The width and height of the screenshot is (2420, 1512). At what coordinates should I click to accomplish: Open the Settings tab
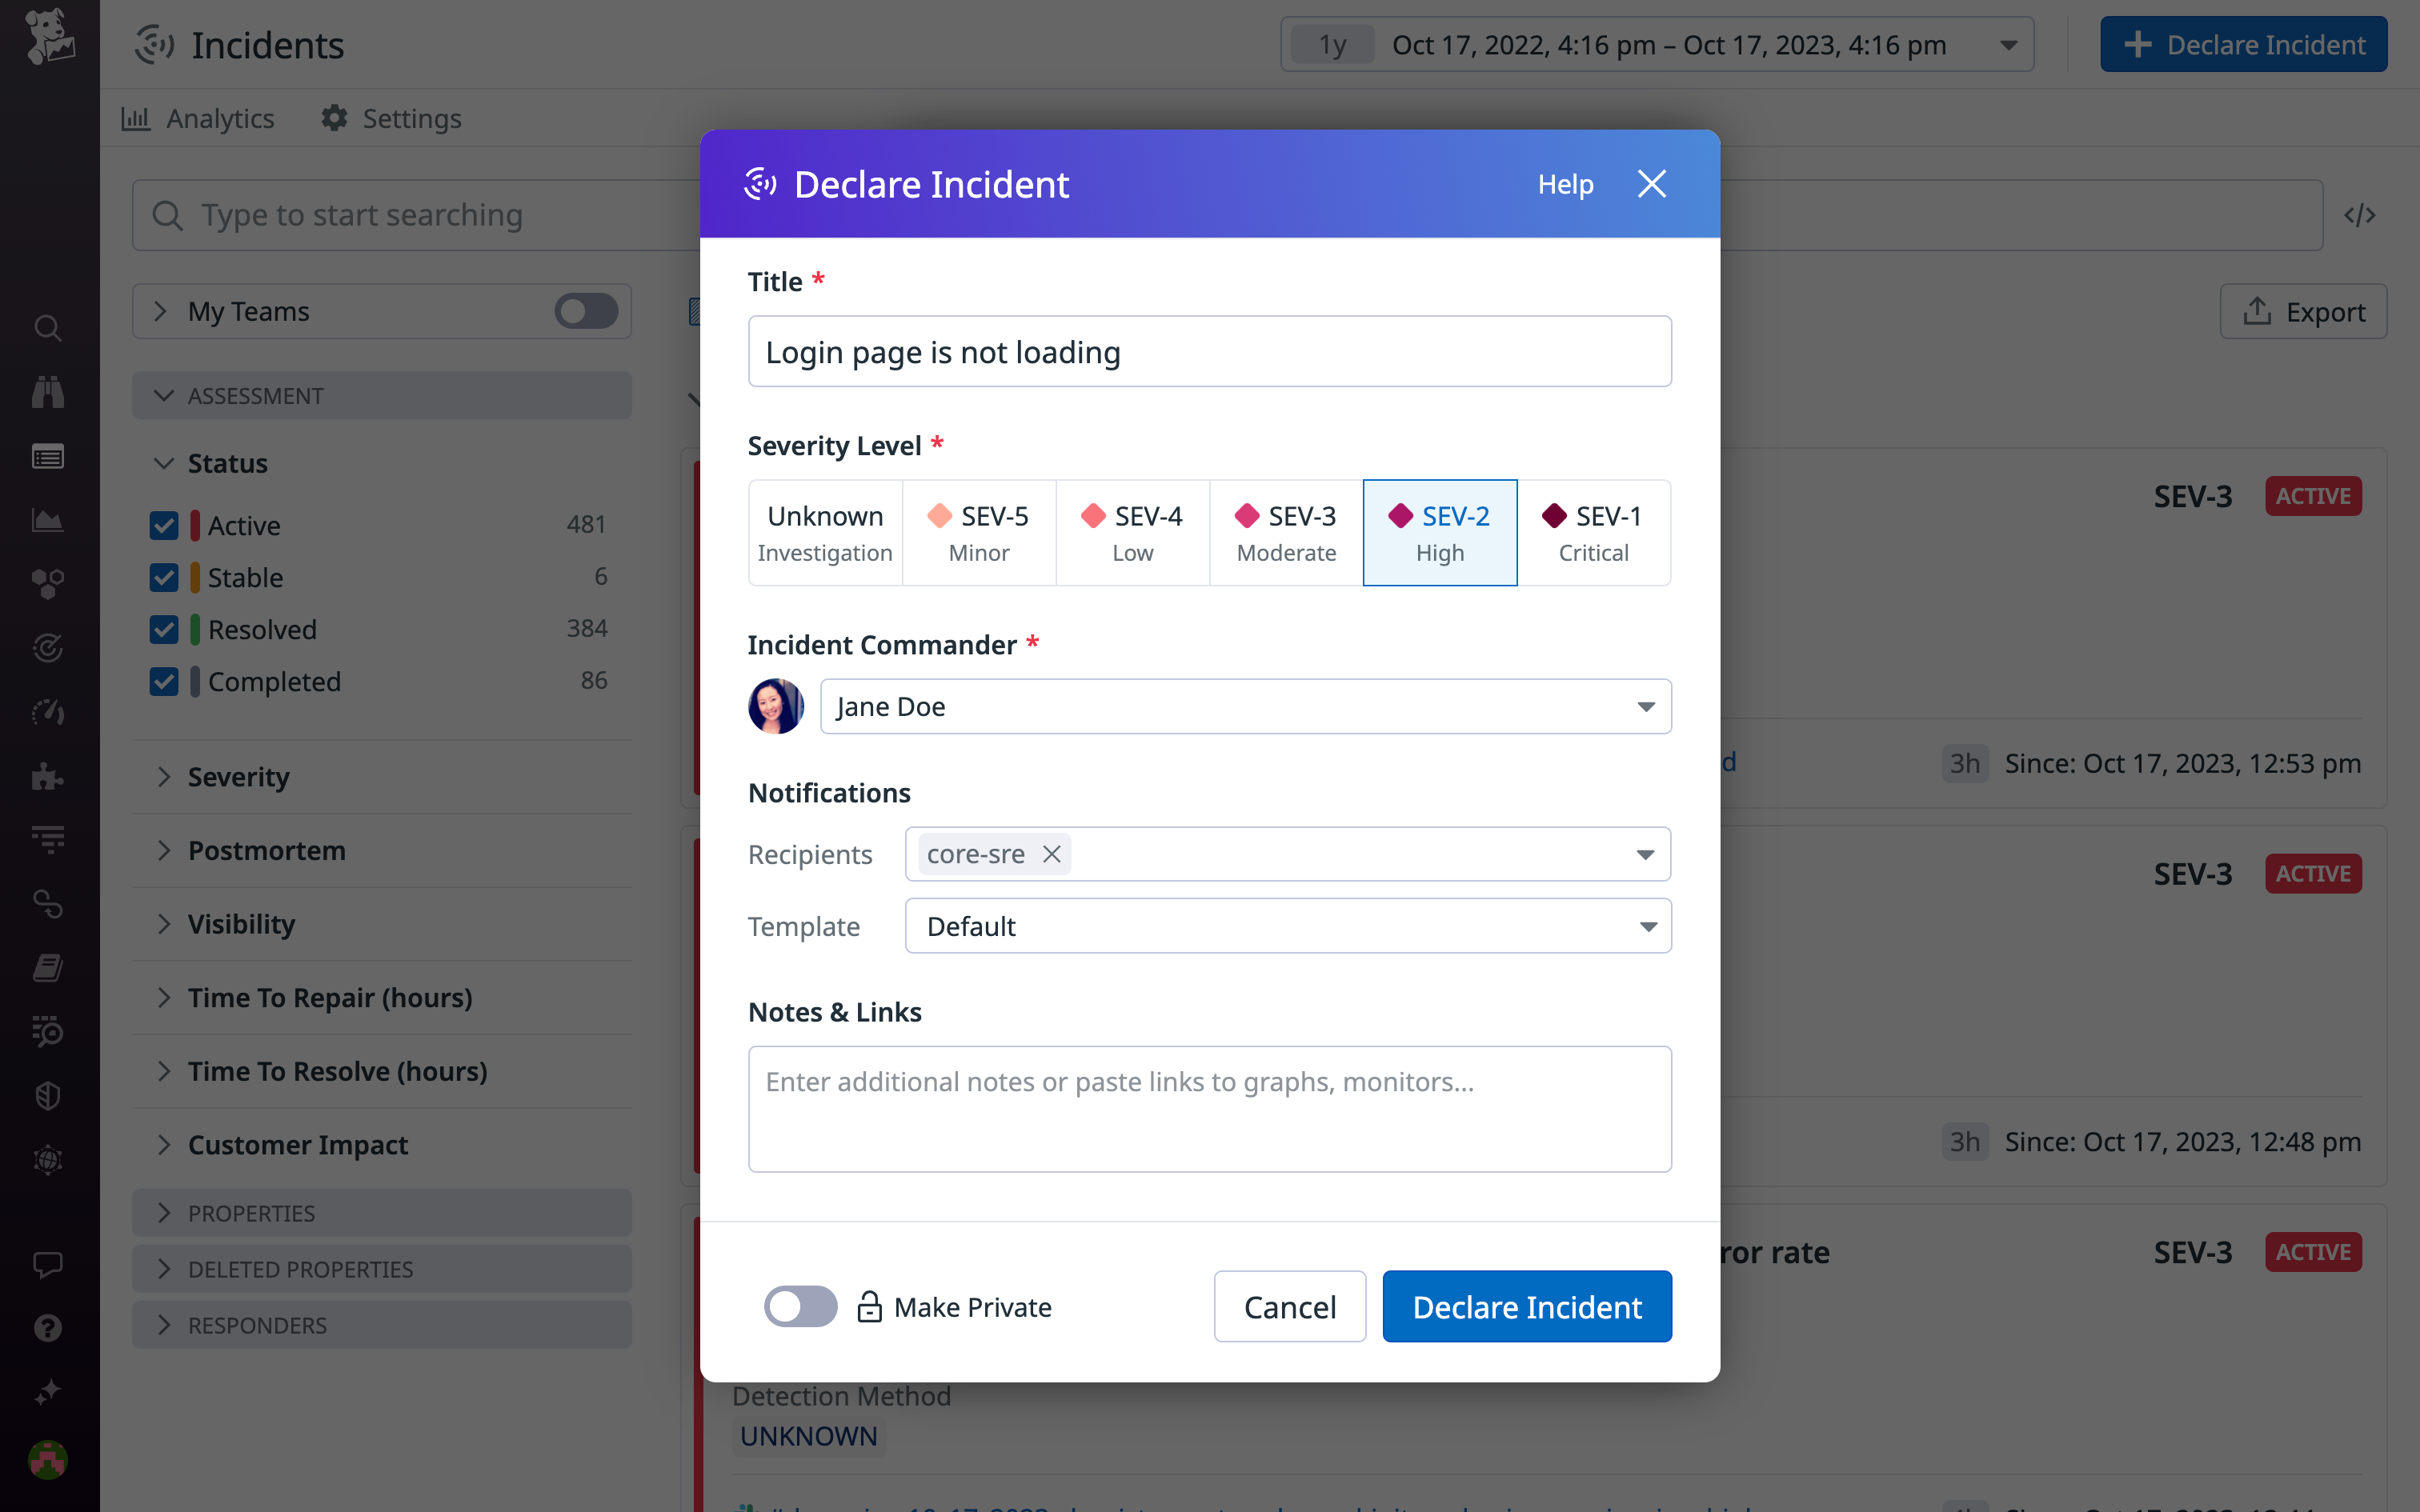[391, 118]
